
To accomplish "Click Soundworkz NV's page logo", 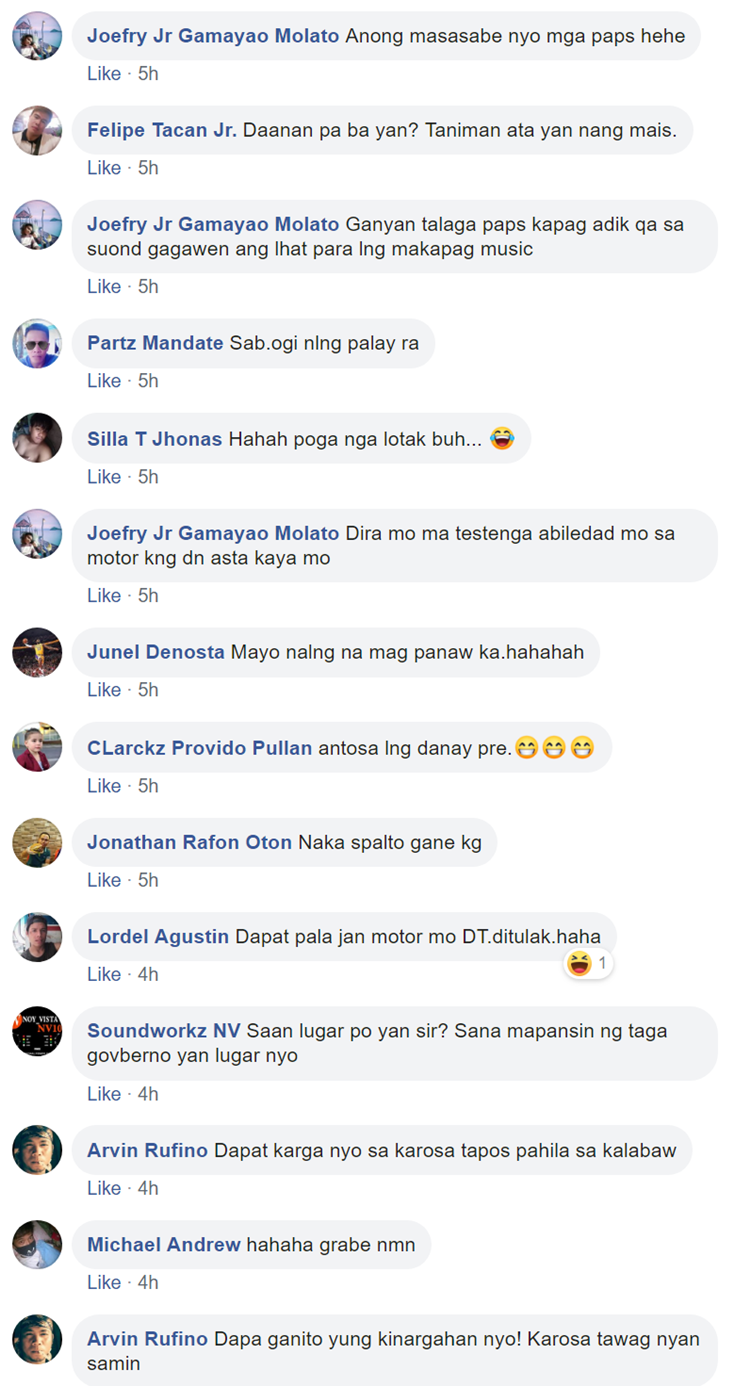I will pyautogui.click(x=37, y=1031).
